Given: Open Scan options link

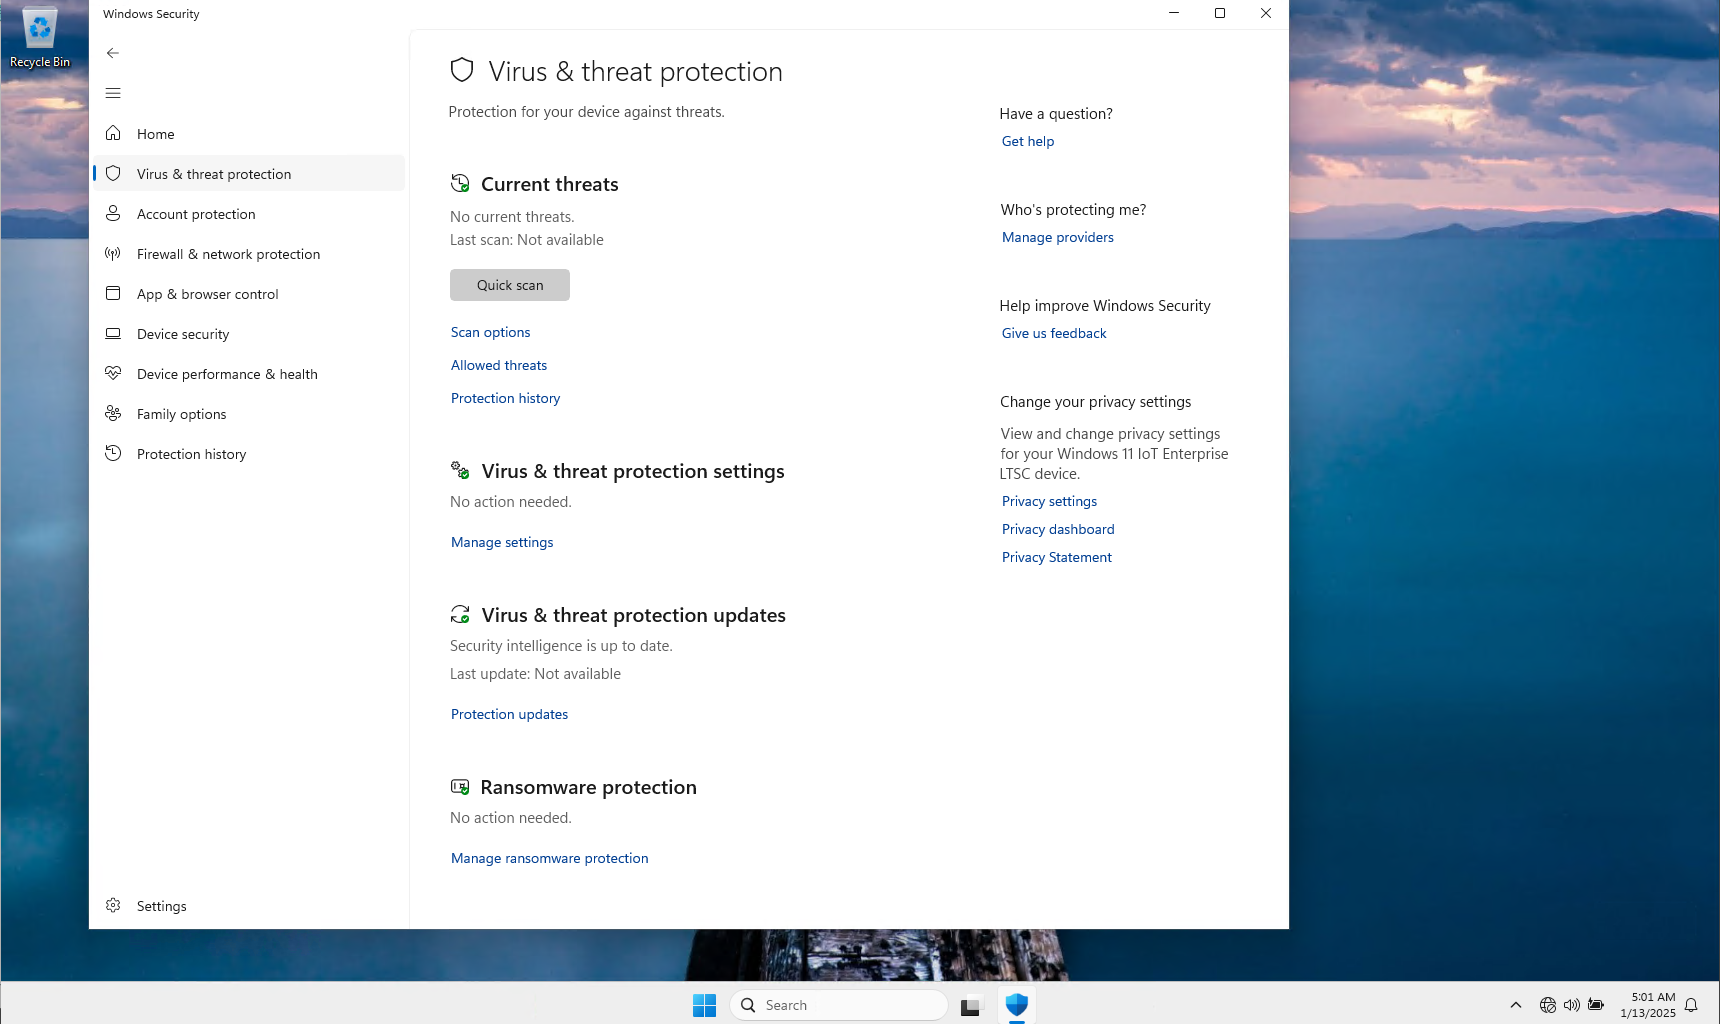Looking at the screenshot, I should click(490, 332).
